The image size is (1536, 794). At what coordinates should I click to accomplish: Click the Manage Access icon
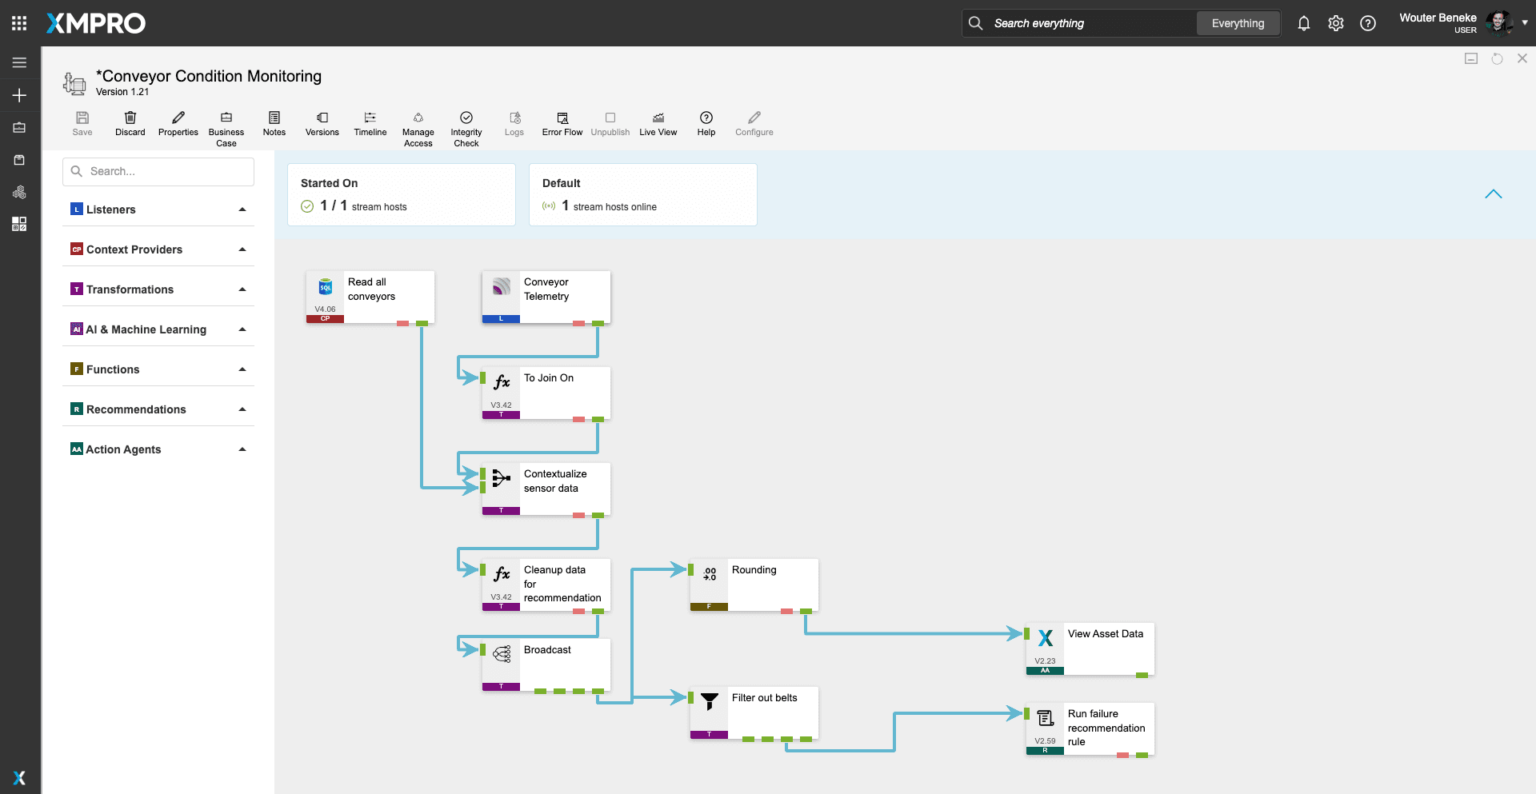[x=418, y=118]
